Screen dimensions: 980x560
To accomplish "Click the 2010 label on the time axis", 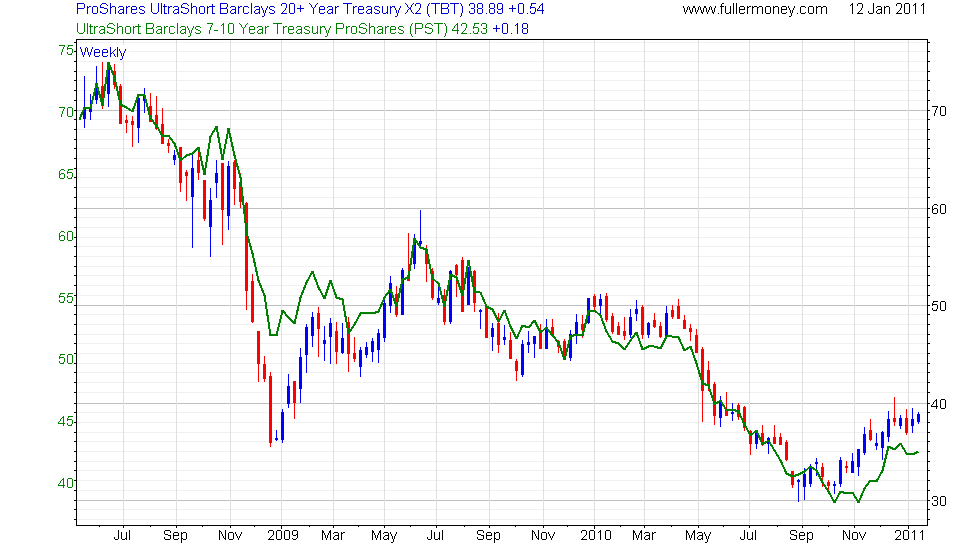I will (x=596, y=535).
